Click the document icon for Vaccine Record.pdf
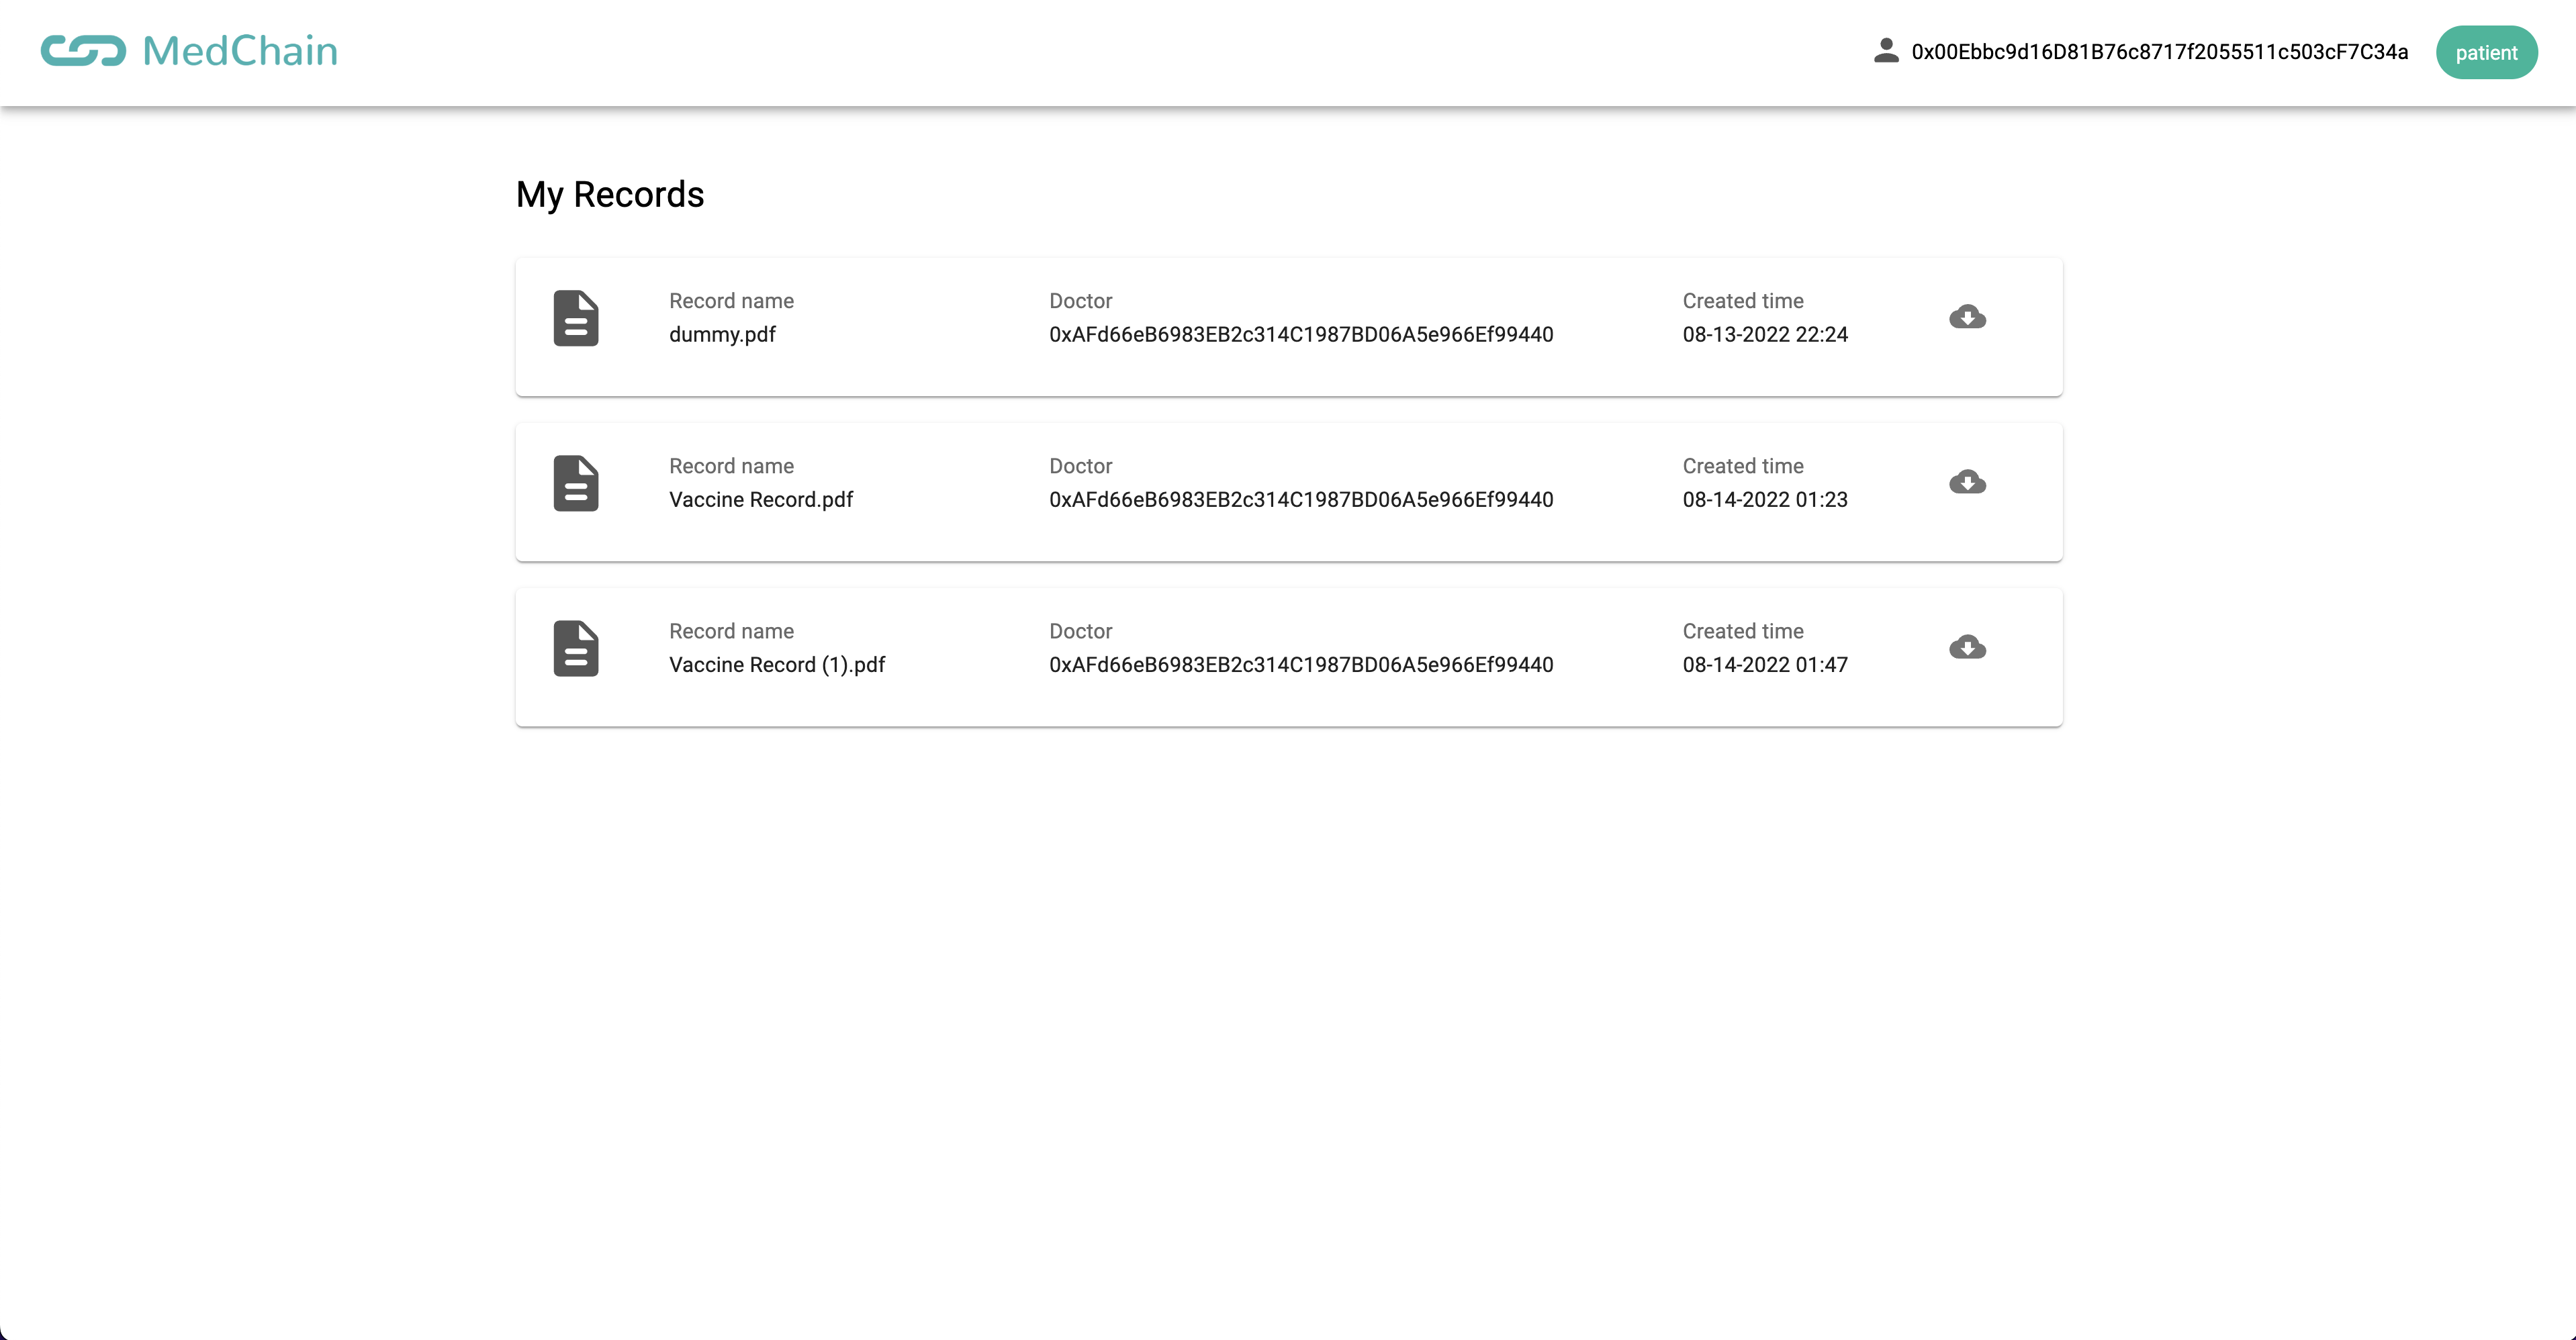This screenshot has width=2576, height=1340. pos(576,483)
